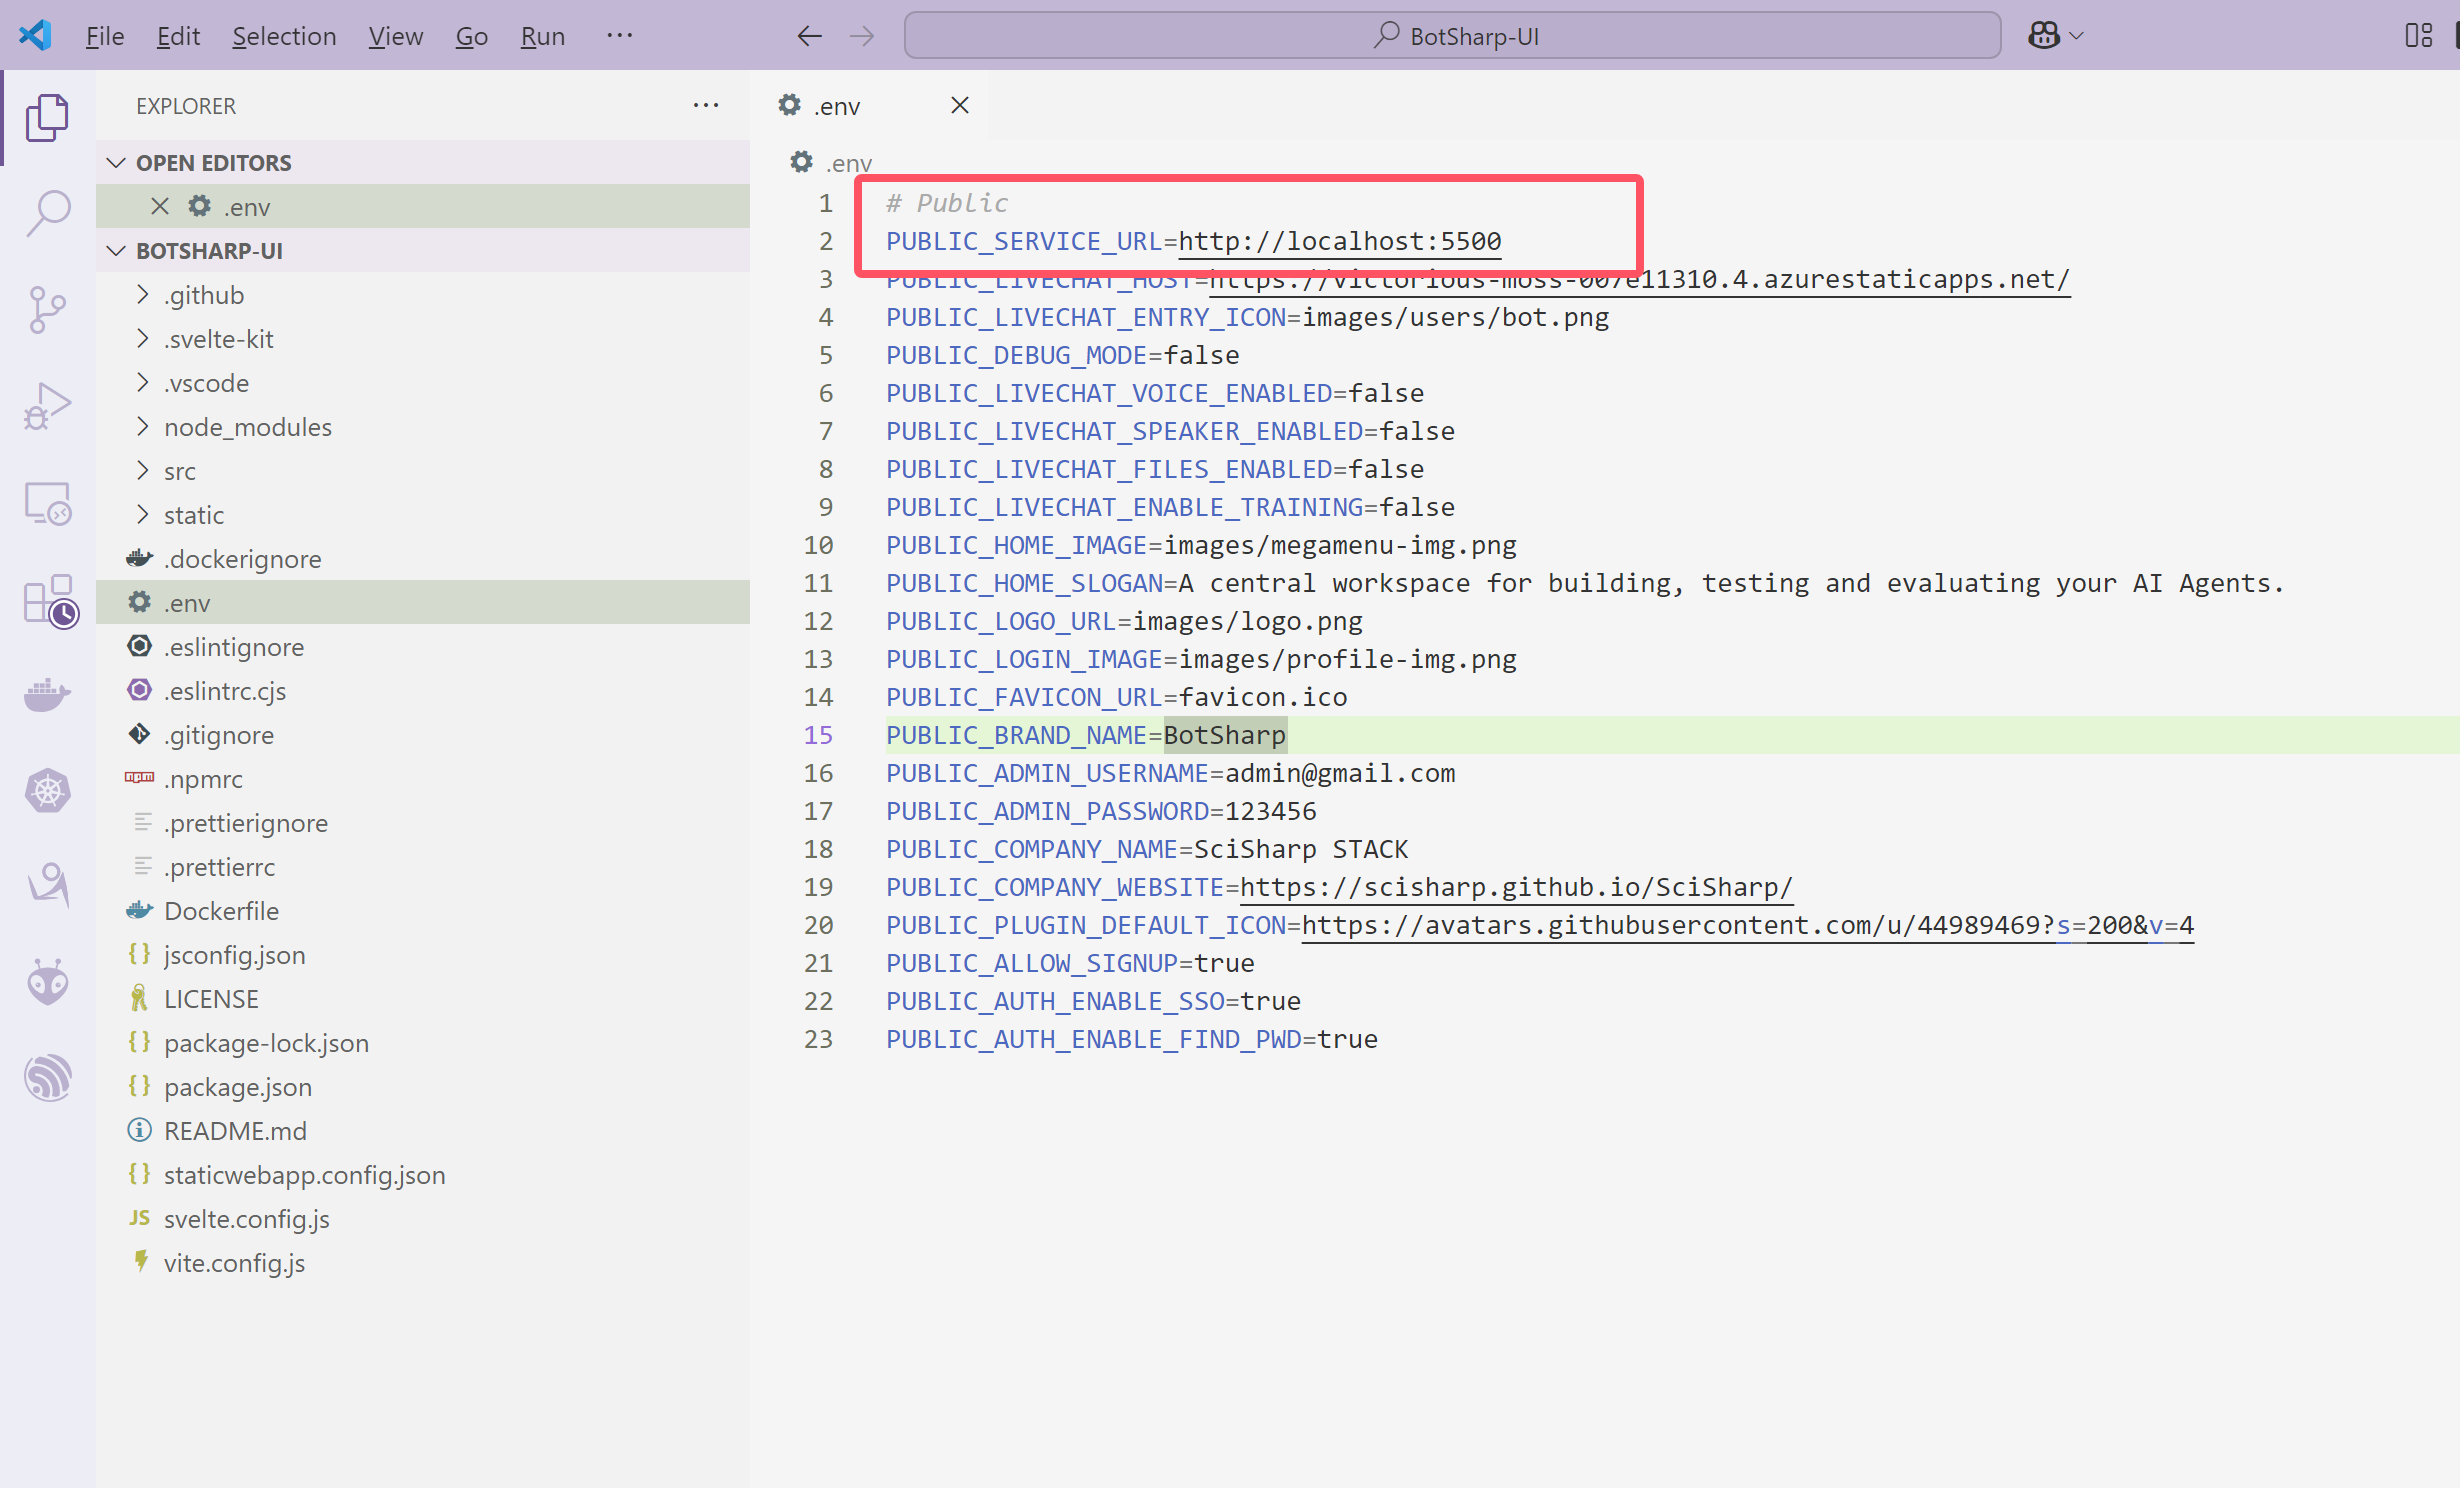Open the .npmrc file

(x=422, y=778)
